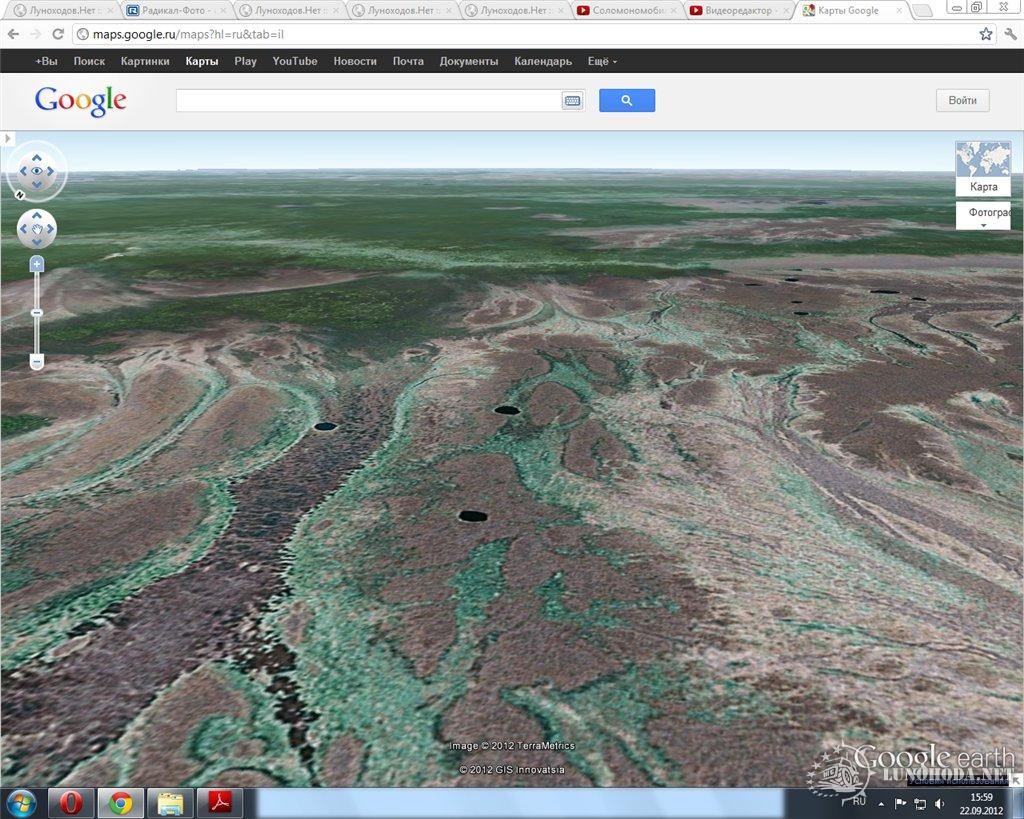Open +Вы in the Google bar

pos(46,61)
